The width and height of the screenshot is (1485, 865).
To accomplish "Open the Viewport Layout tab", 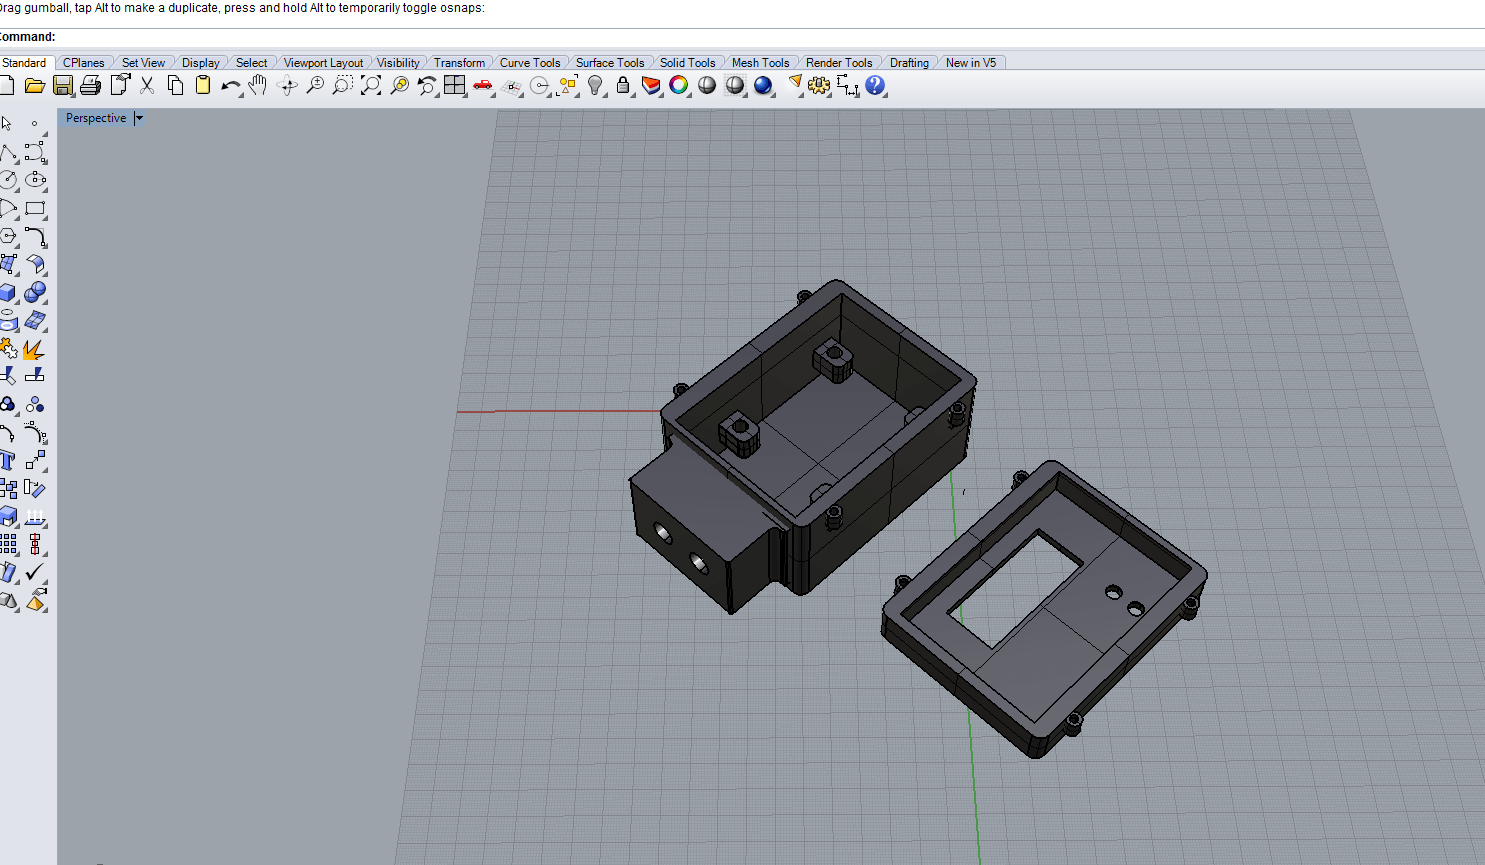I will pyautogui.click(x=323, y=62).
